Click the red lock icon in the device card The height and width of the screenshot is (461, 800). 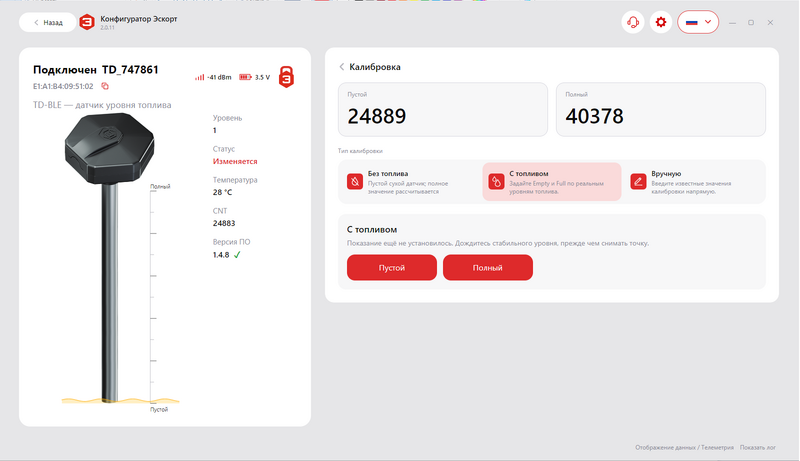point(286,77)
